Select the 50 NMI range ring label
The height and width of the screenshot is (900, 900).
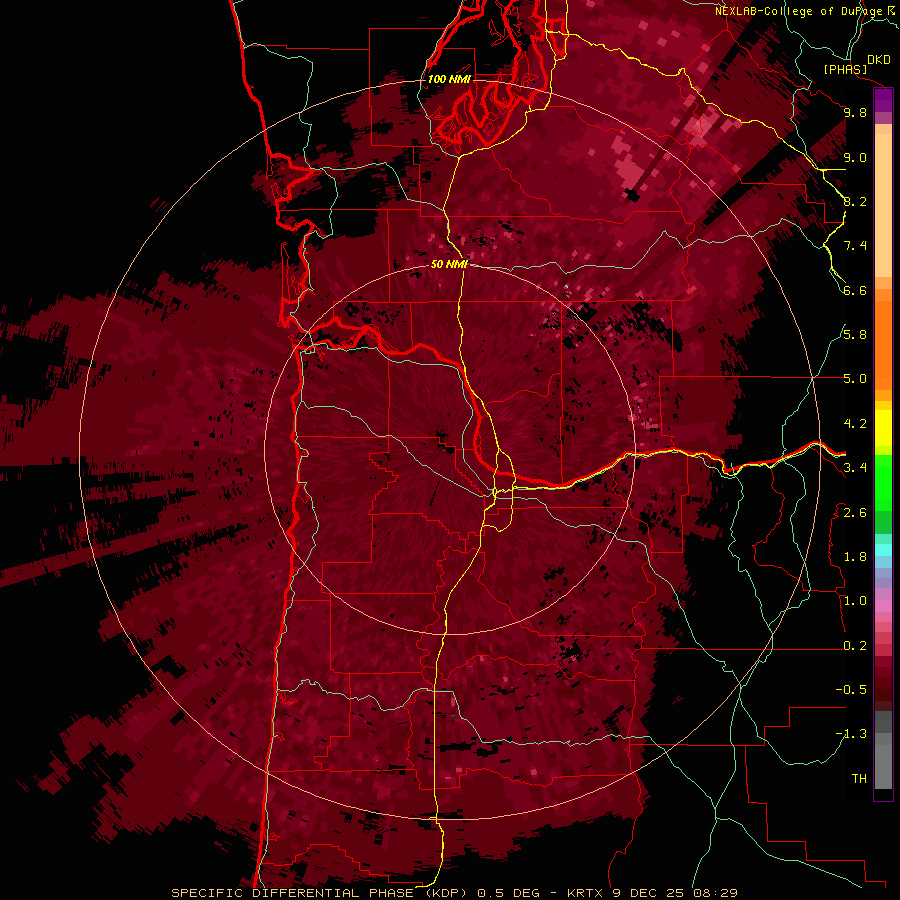coord(449,264)
